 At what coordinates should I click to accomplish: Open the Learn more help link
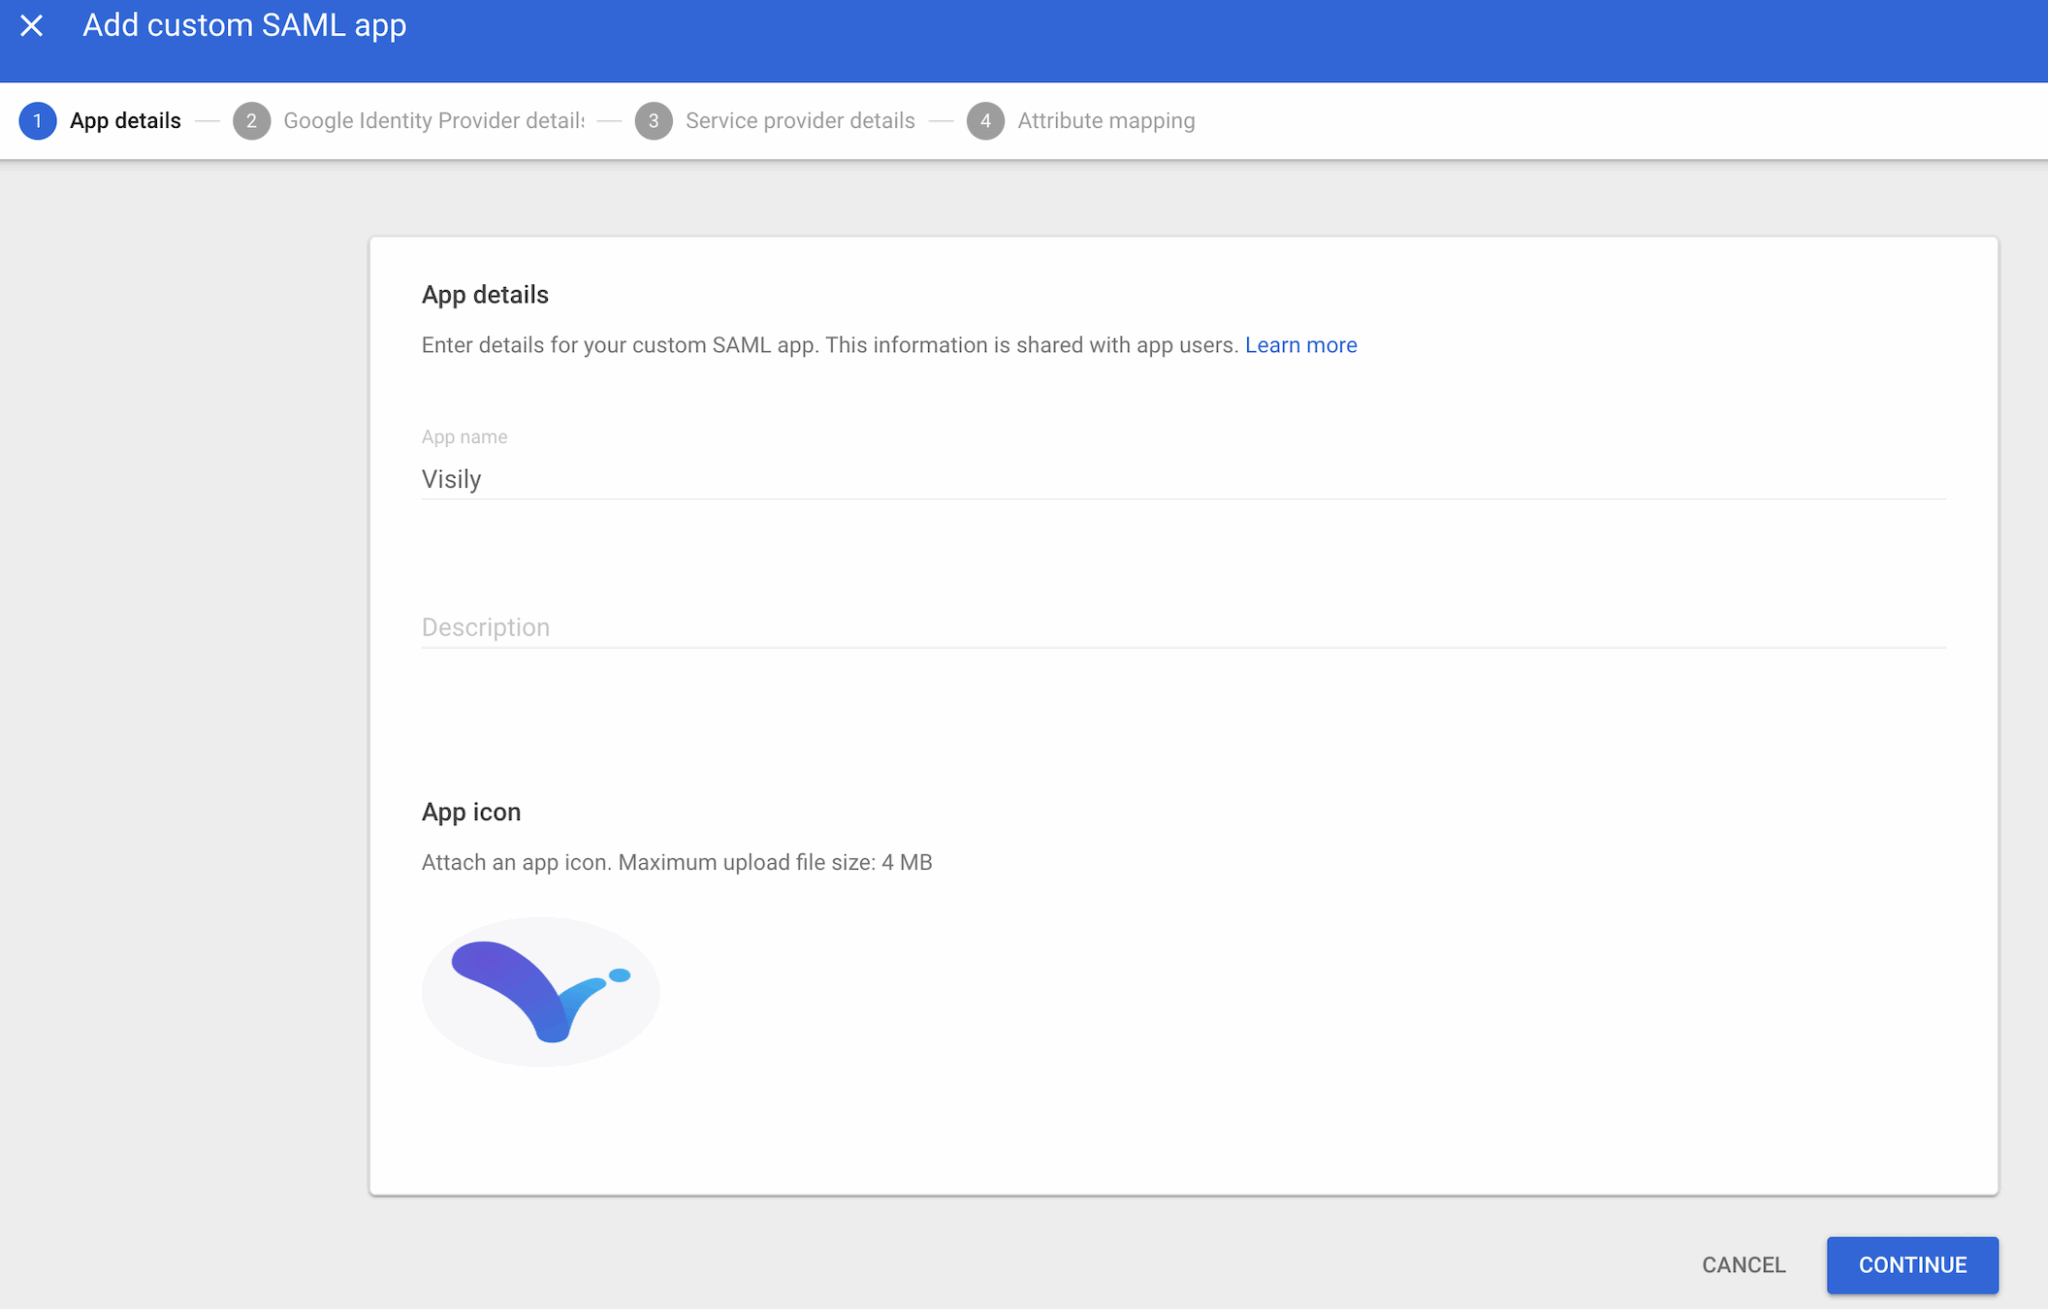pos(1301,344)
